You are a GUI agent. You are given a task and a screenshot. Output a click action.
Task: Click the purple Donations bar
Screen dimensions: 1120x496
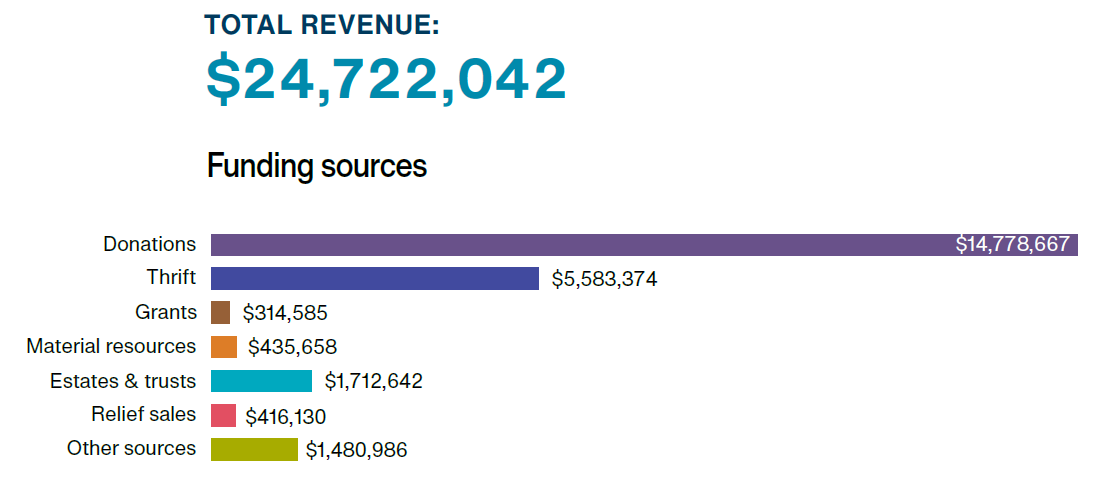pos(580,245)
